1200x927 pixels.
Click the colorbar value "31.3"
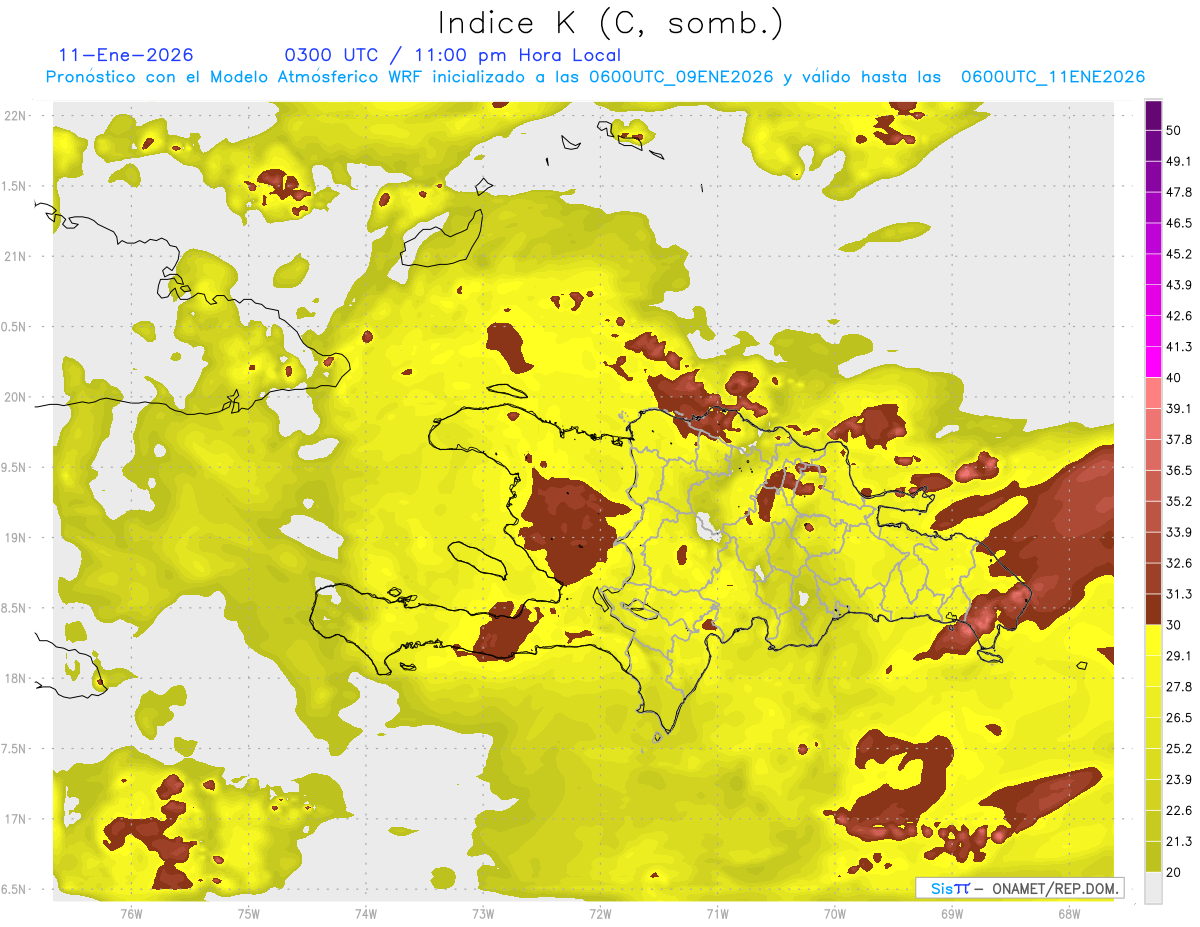tap(1178, 594)
